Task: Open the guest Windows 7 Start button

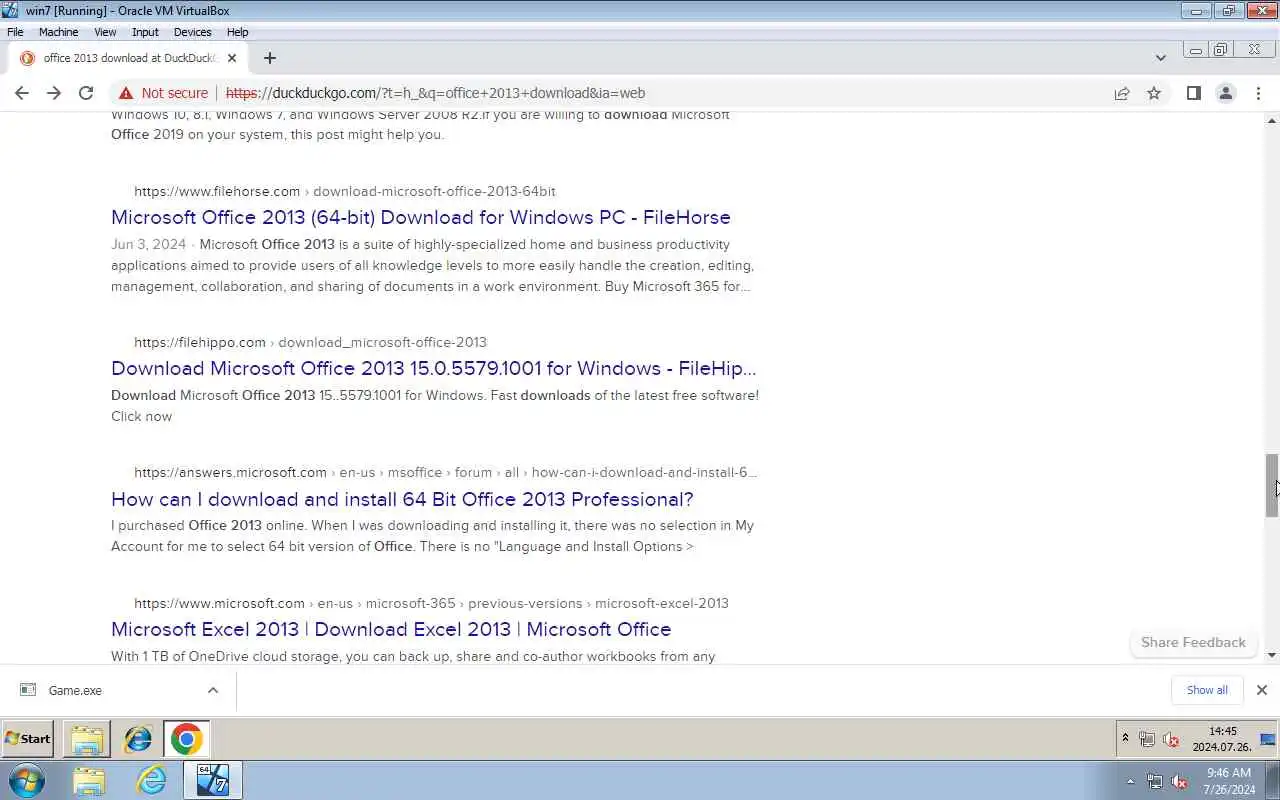Action: pyautogui.click(x=28, y=739)
